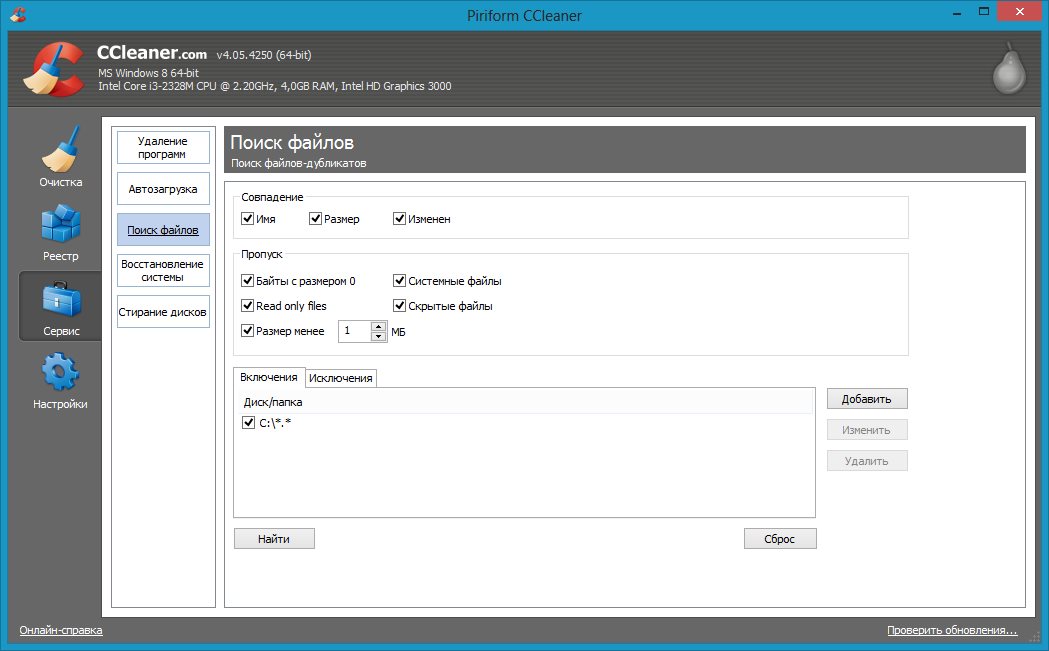
Task: Open Настройки gear settings
Action: pos(60,381)
